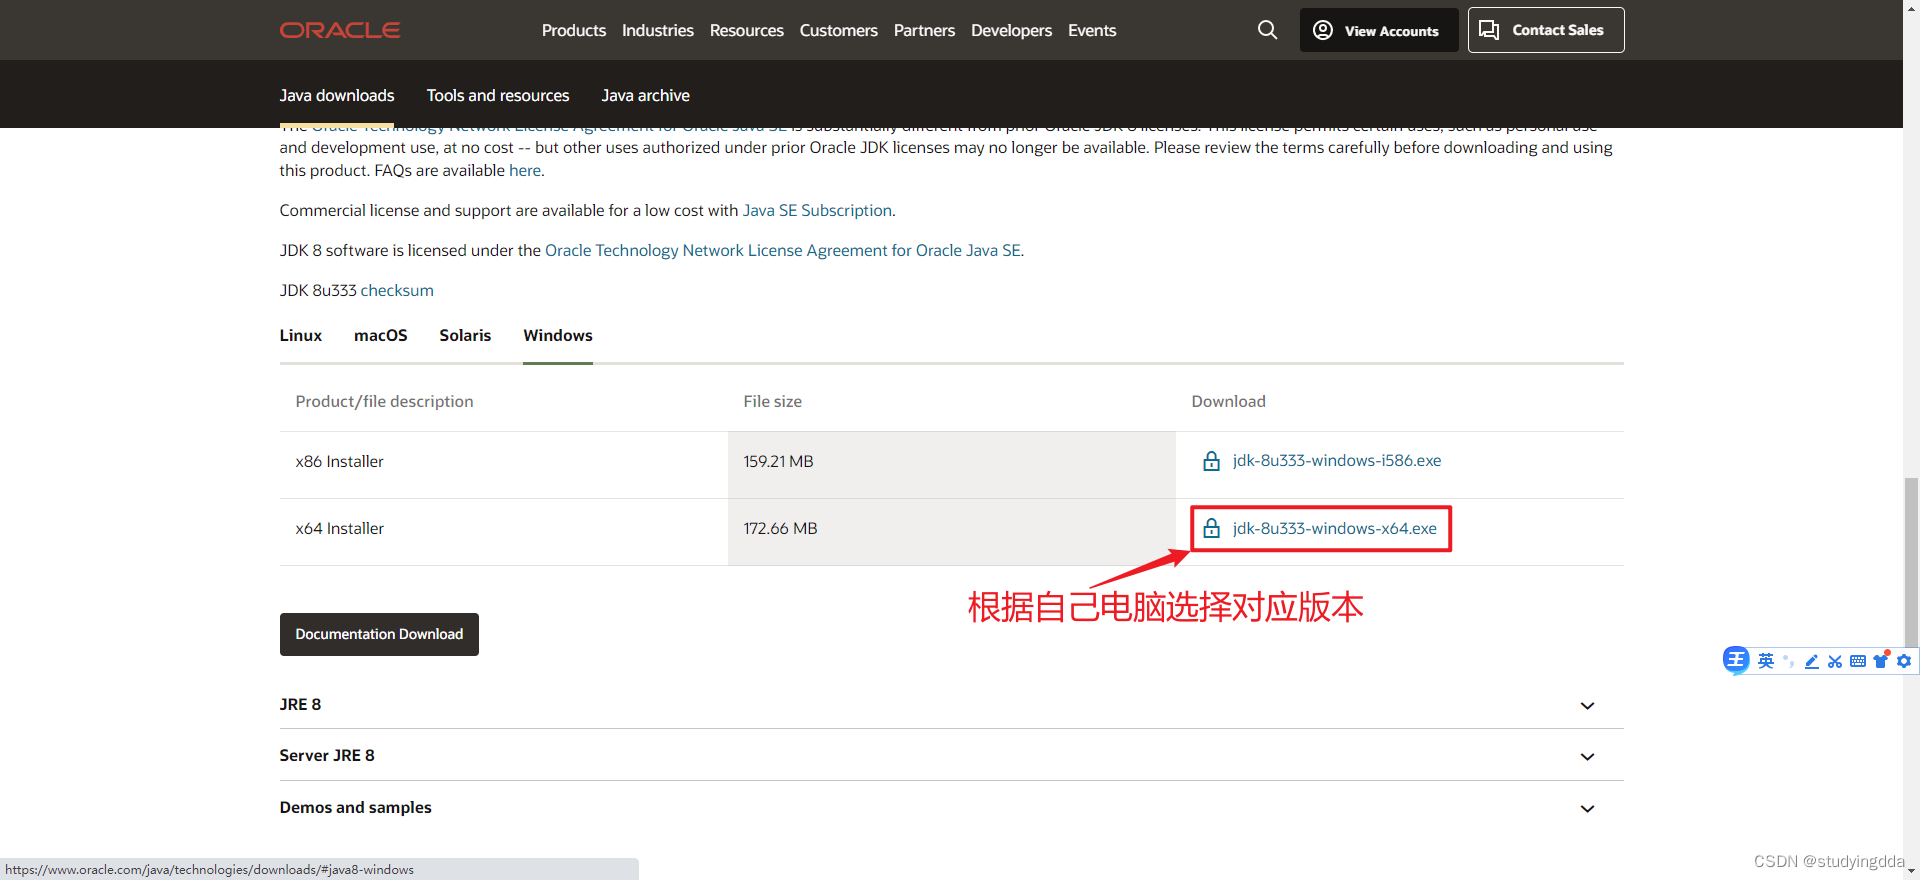Click the Download column header
This screenshot has height=880, width=1920.
tap(1229, 401)
